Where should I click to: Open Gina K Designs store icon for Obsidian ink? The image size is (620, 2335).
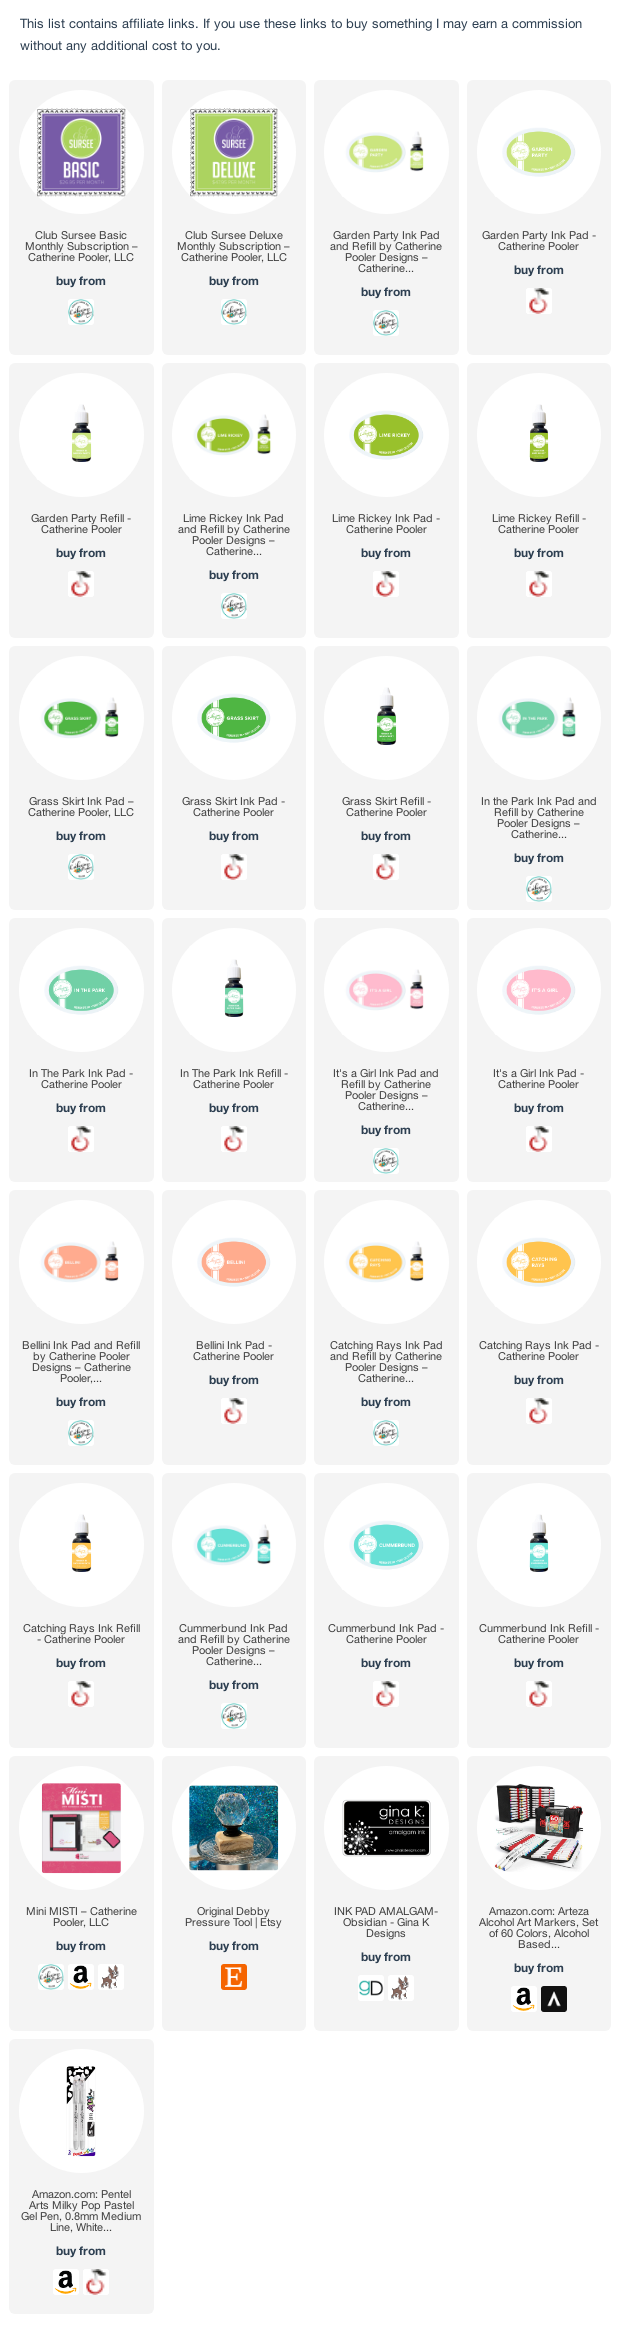(x=371, y=1988)
